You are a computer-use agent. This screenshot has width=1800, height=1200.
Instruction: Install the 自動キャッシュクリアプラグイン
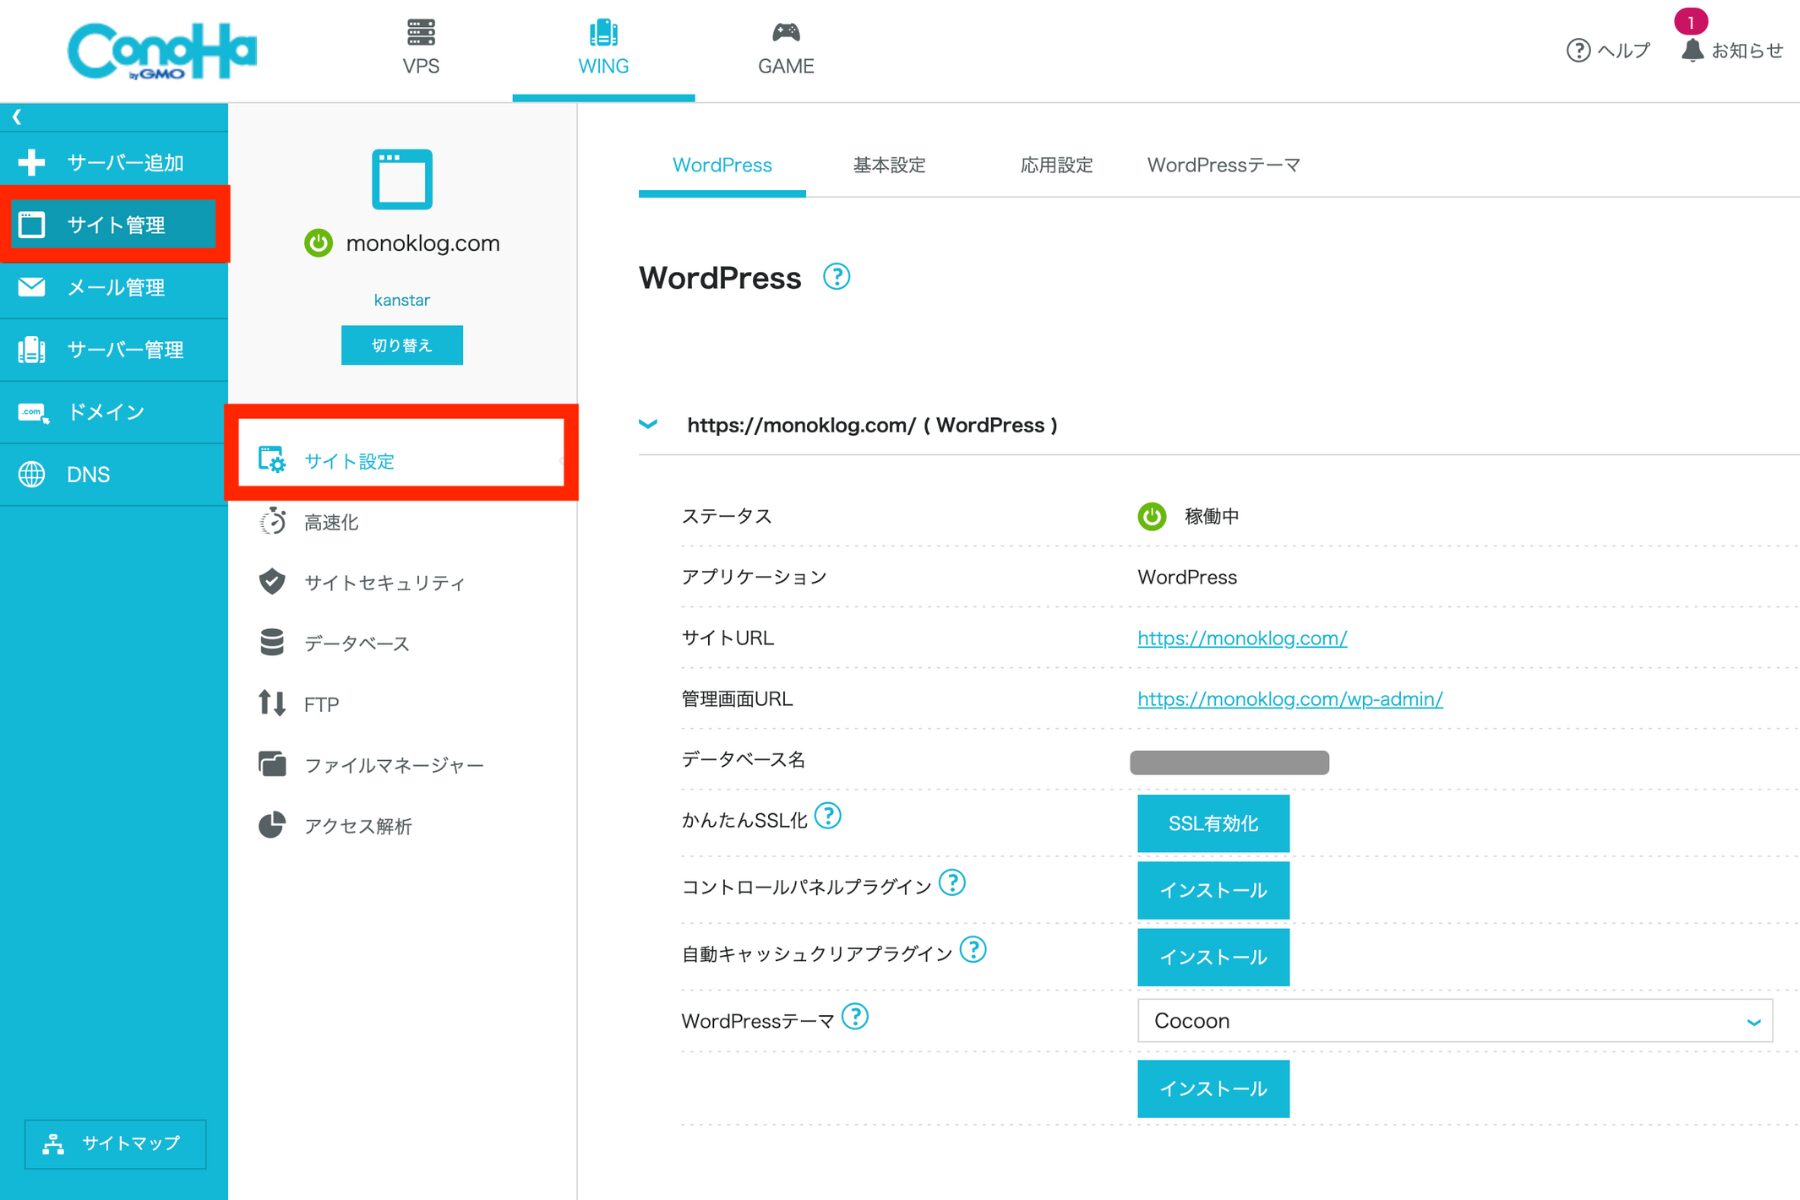click(1213, 957)
